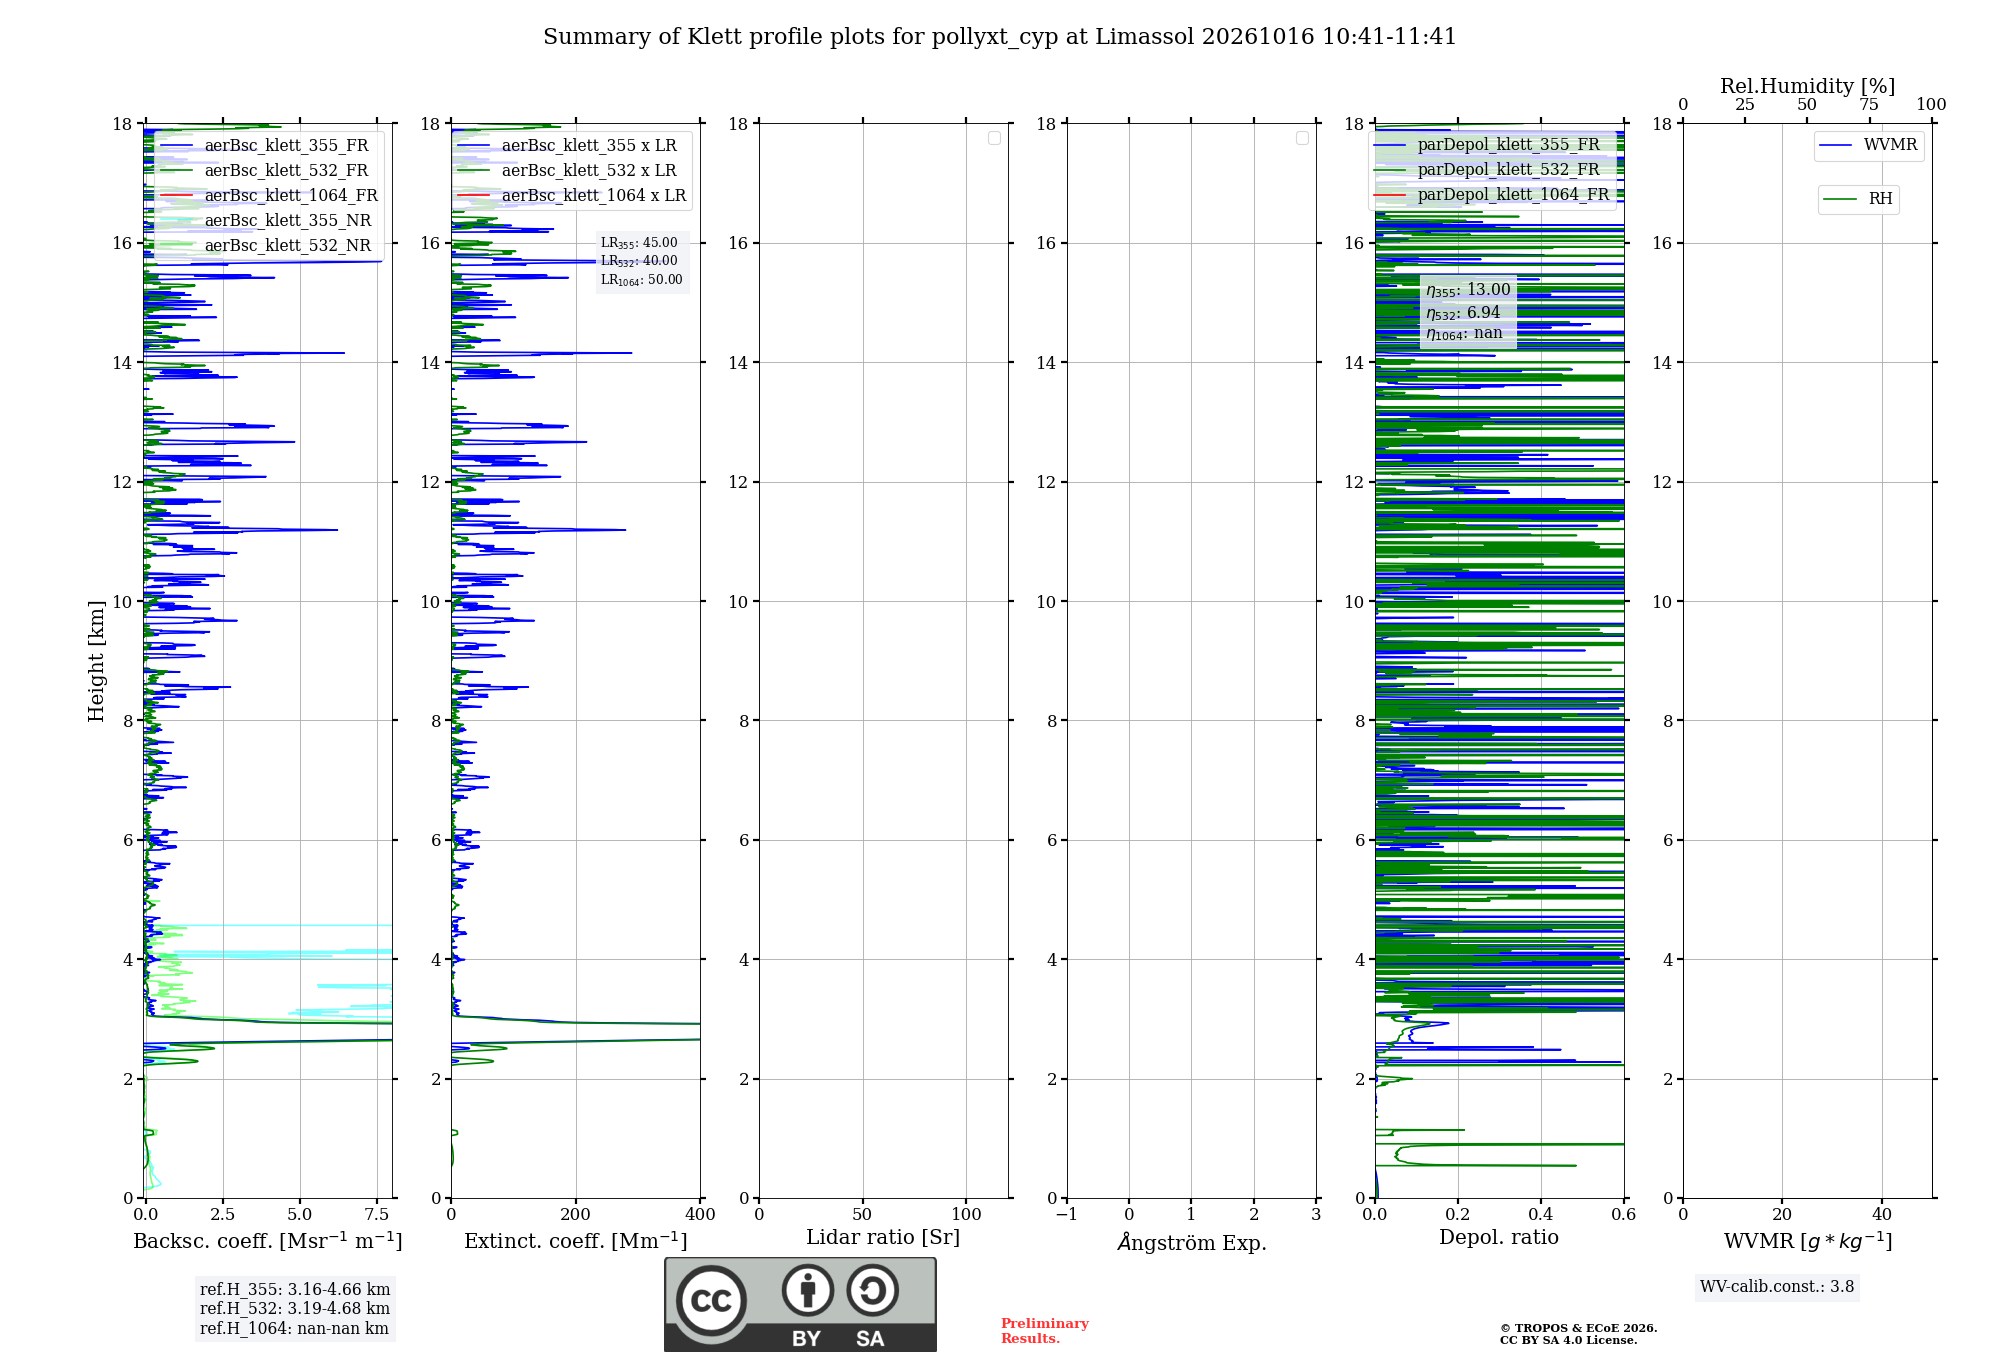
Task: Click the LR355: 45.00 annotation
Action: 639,243
